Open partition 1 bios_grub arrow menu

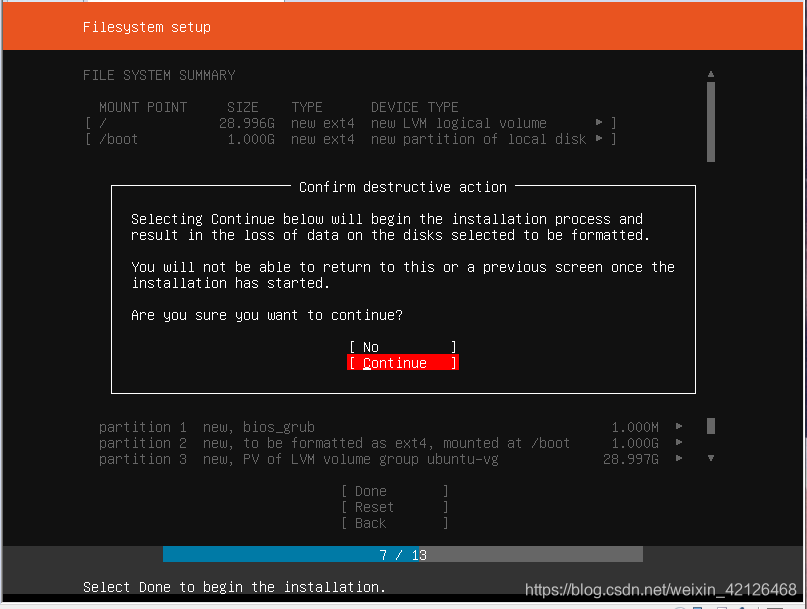coord(679,426)
